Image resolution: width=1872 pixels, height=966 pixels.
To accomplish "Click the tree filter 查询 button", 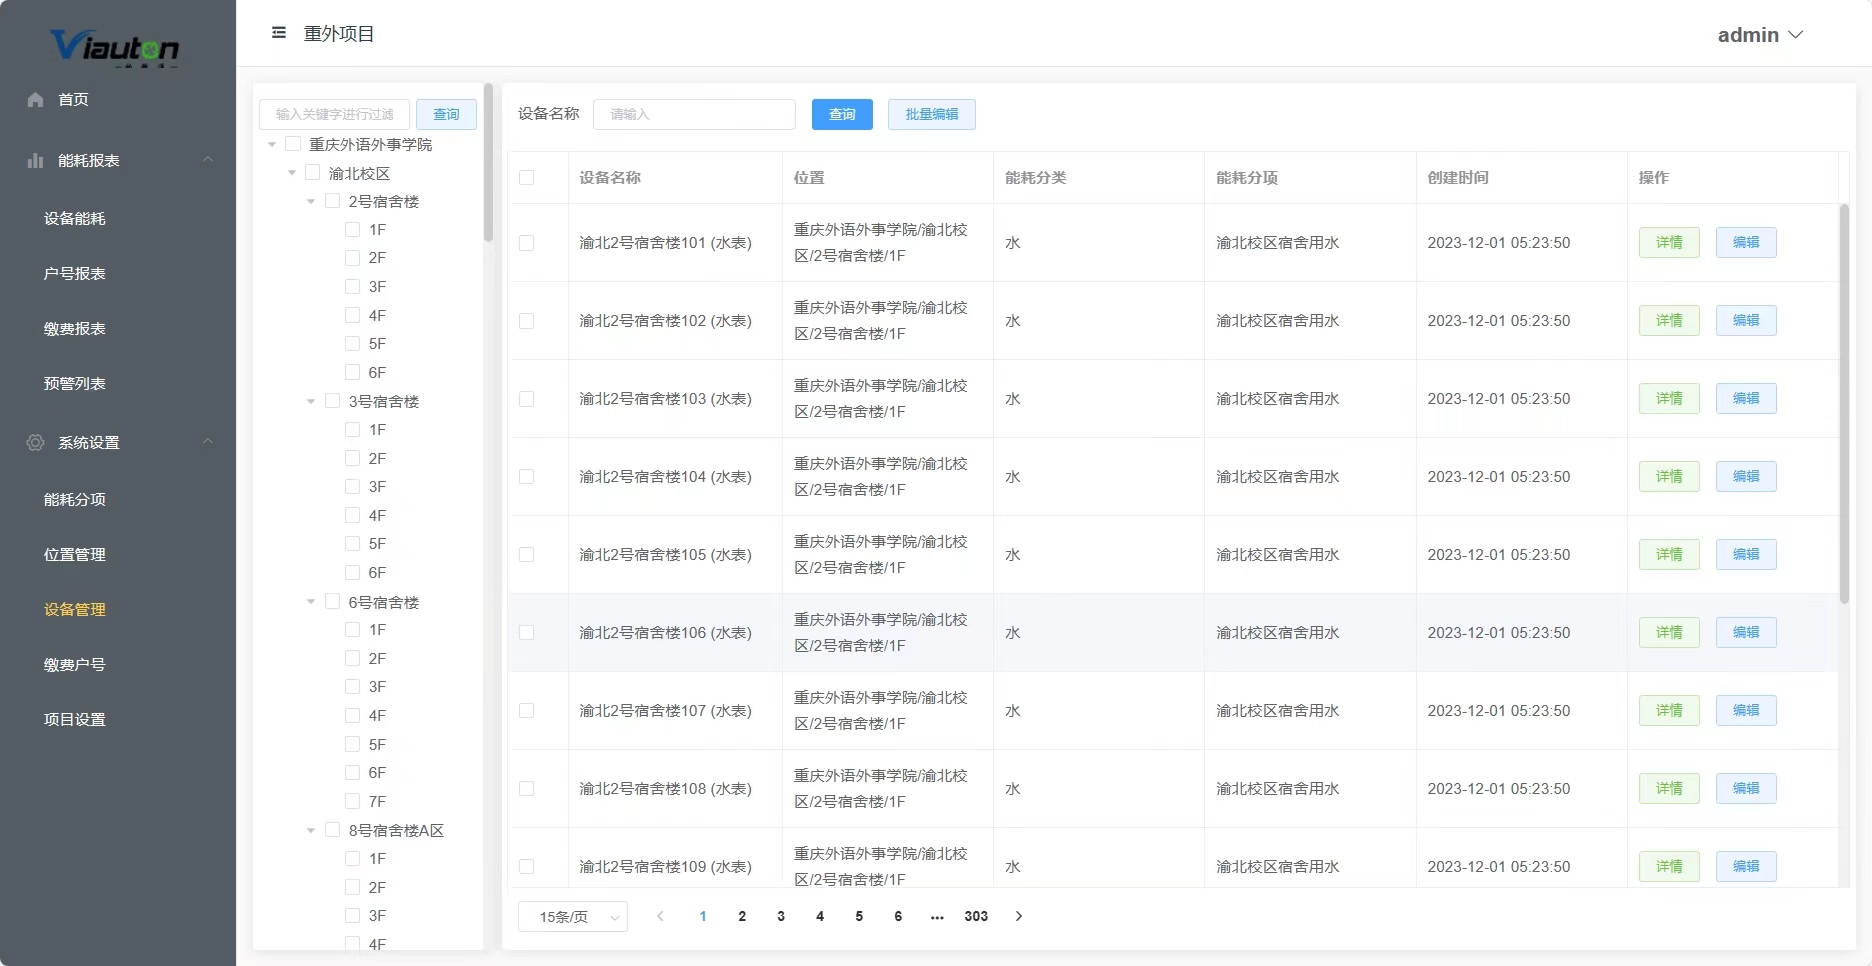I will point(446,114).
